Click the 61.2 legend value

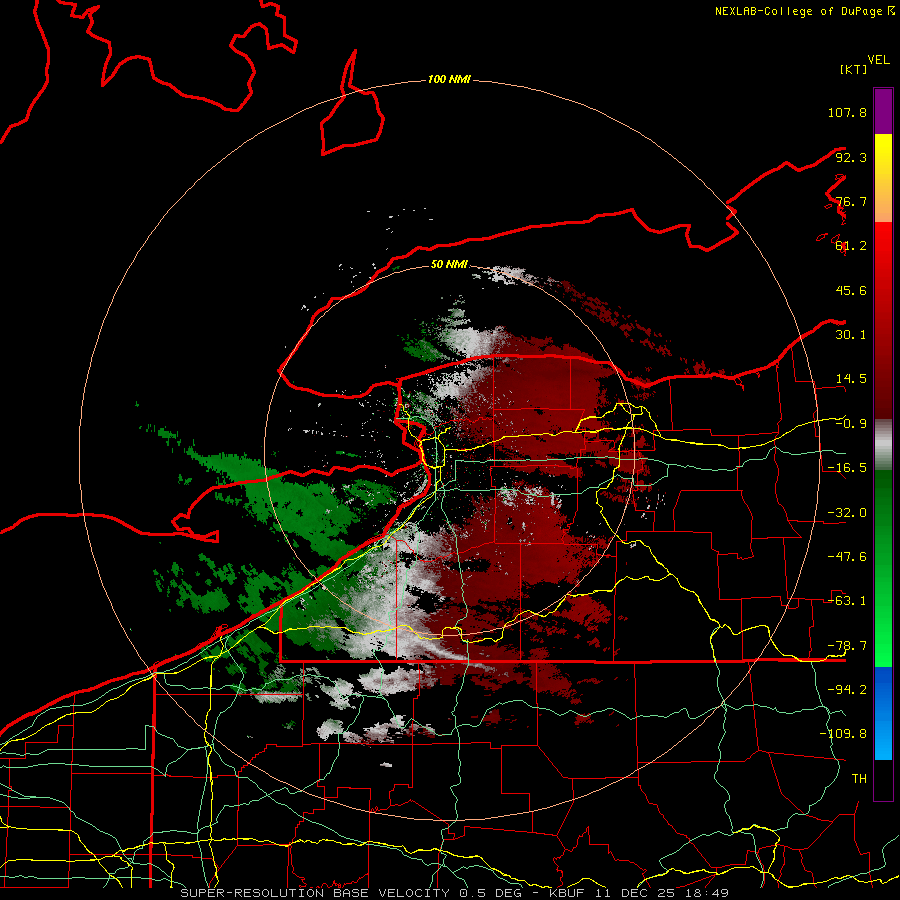851,246
